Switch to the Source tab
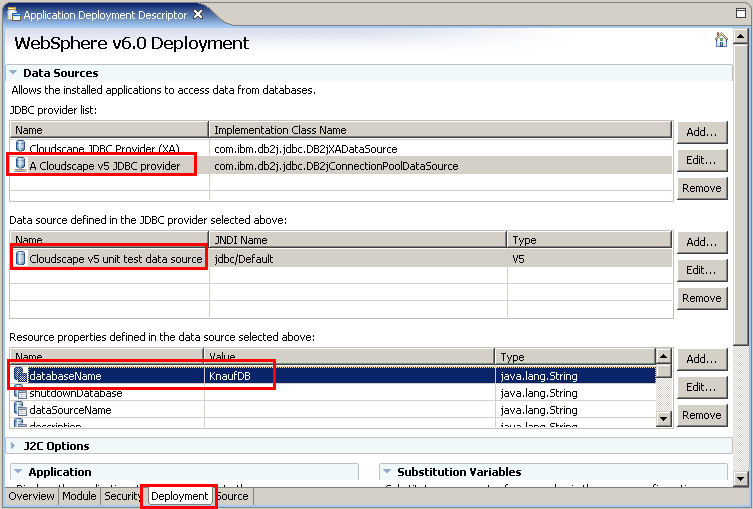This screenshot has height=509, width=753. [x=233, y=496]
